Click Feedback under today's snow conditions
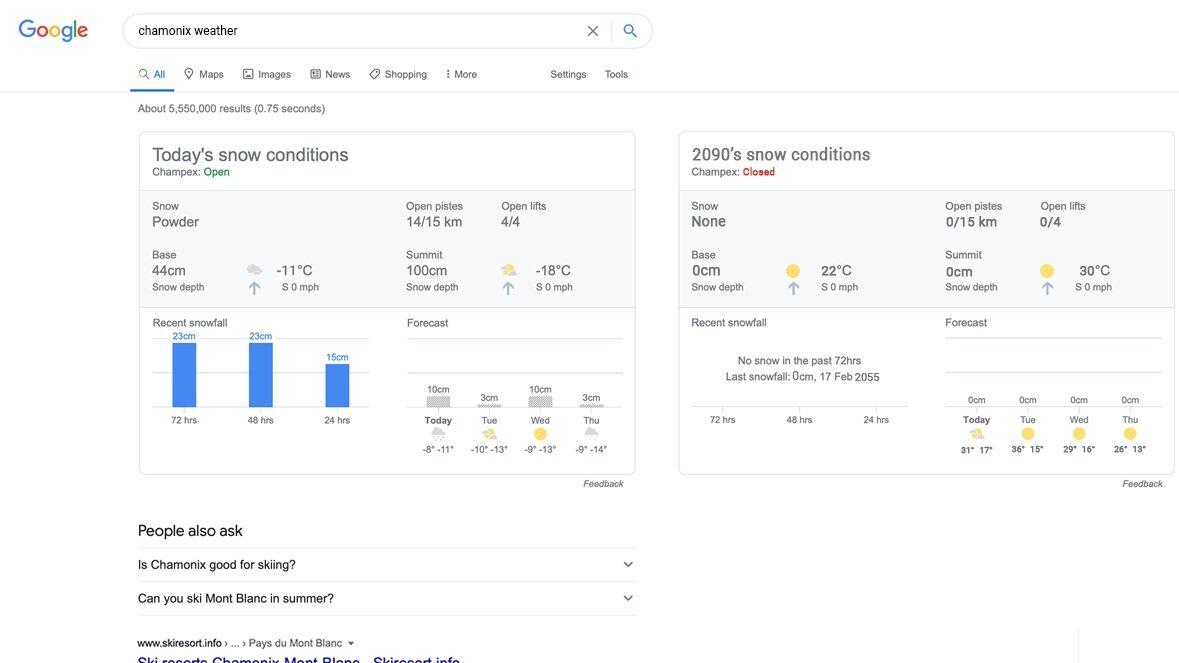Image resolution: width=1179 pixels, height=663 pixels. (604, 482)
